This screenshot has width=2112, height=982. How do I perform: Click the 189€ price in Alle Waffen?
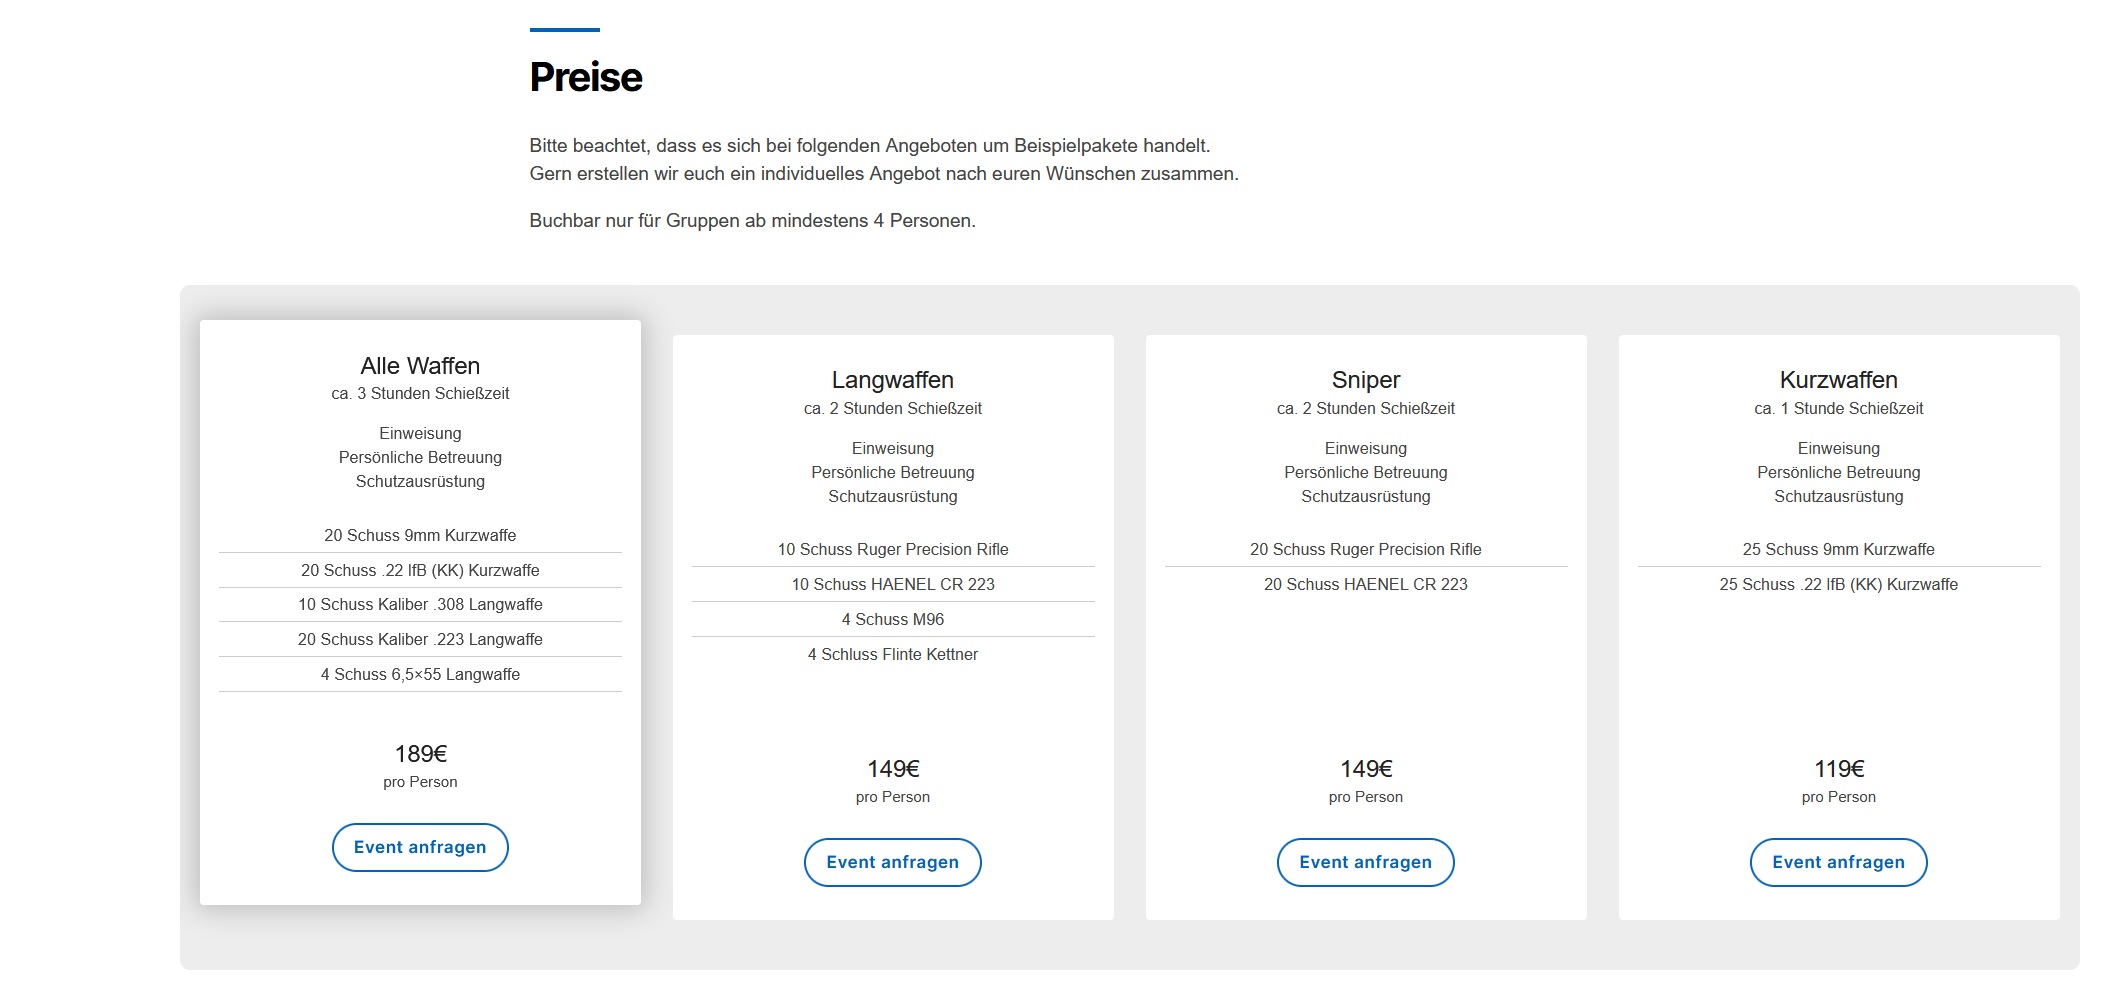[420, 754]
